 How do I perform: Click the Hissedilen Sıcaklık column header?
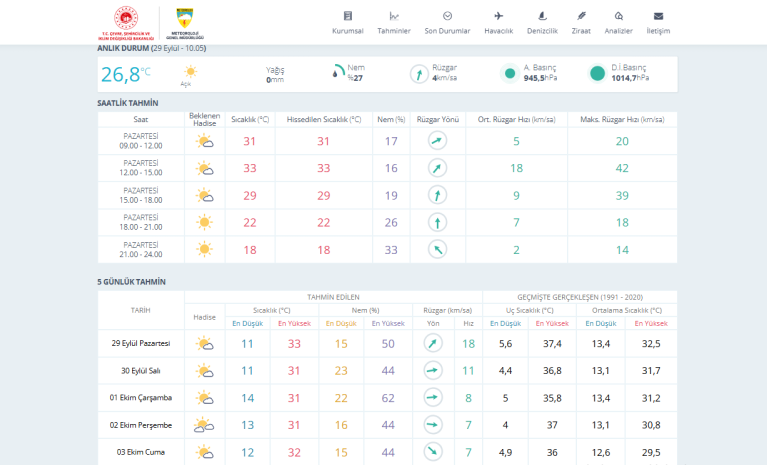(x=324, y=119)
